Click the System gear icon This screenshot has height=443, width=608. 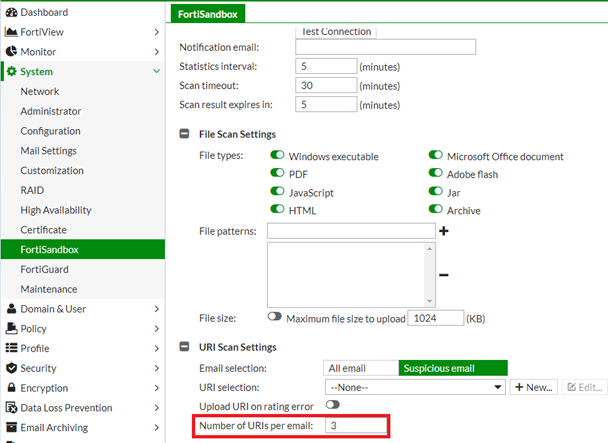coord(11,72)
